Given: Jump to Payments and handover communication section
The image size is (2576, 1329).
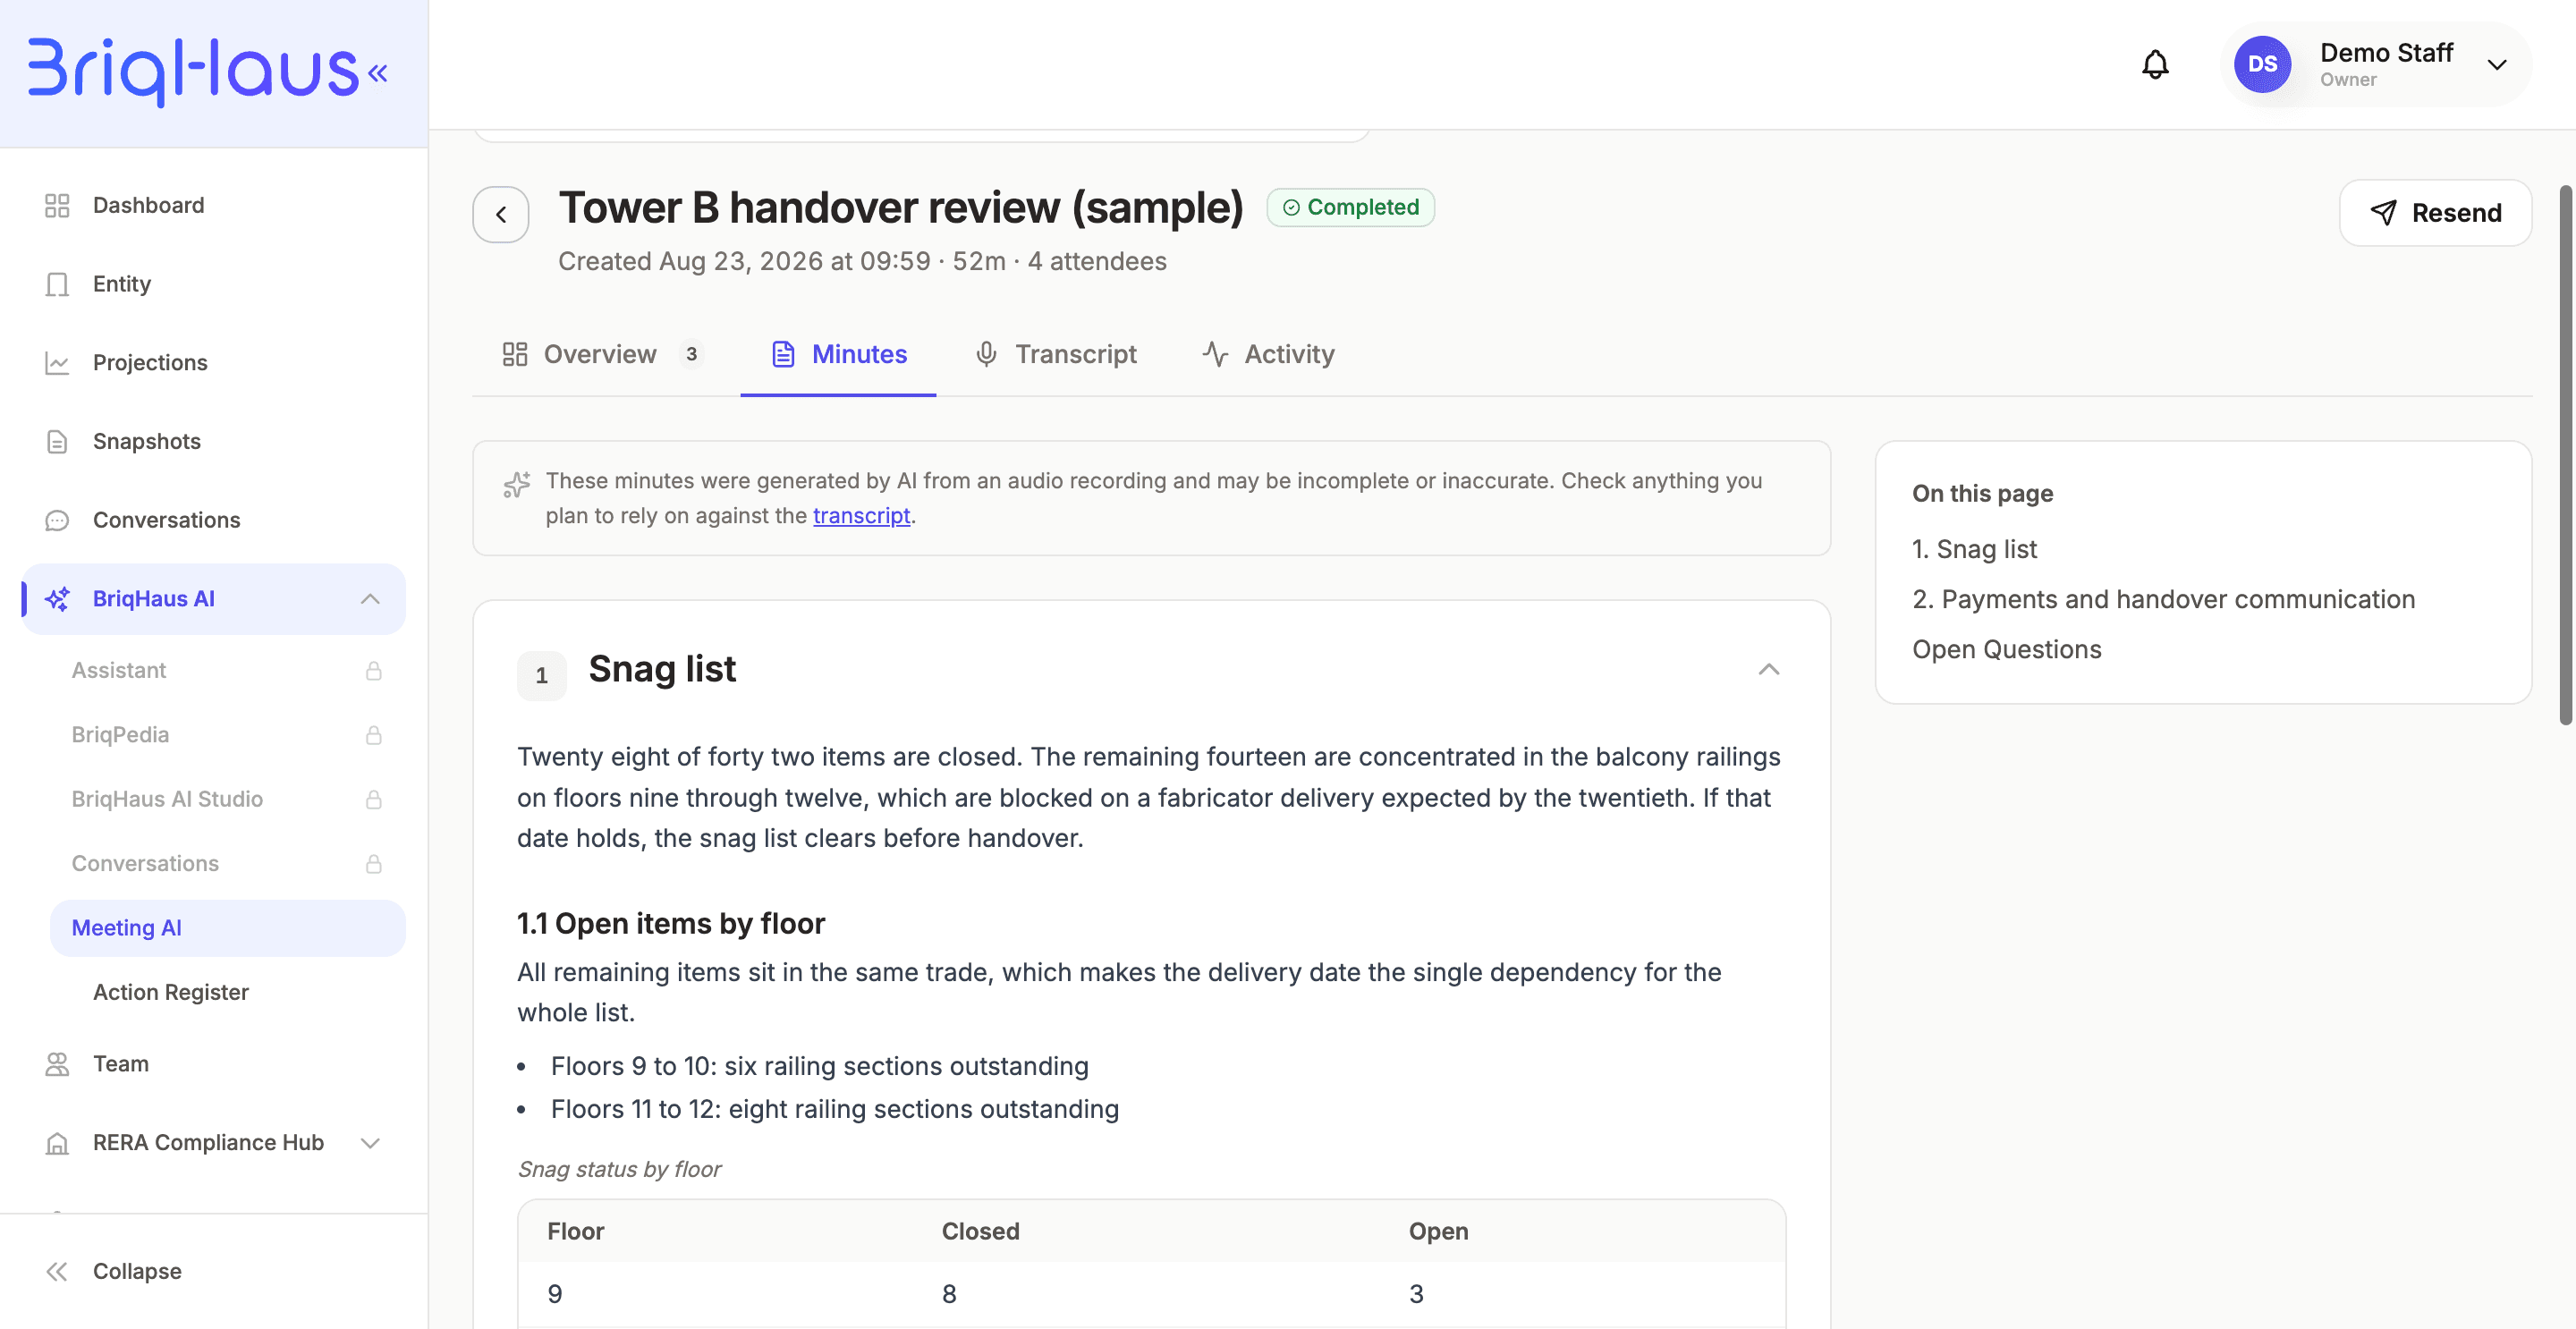Looking at the screenshot, I should click(2163, 599).
